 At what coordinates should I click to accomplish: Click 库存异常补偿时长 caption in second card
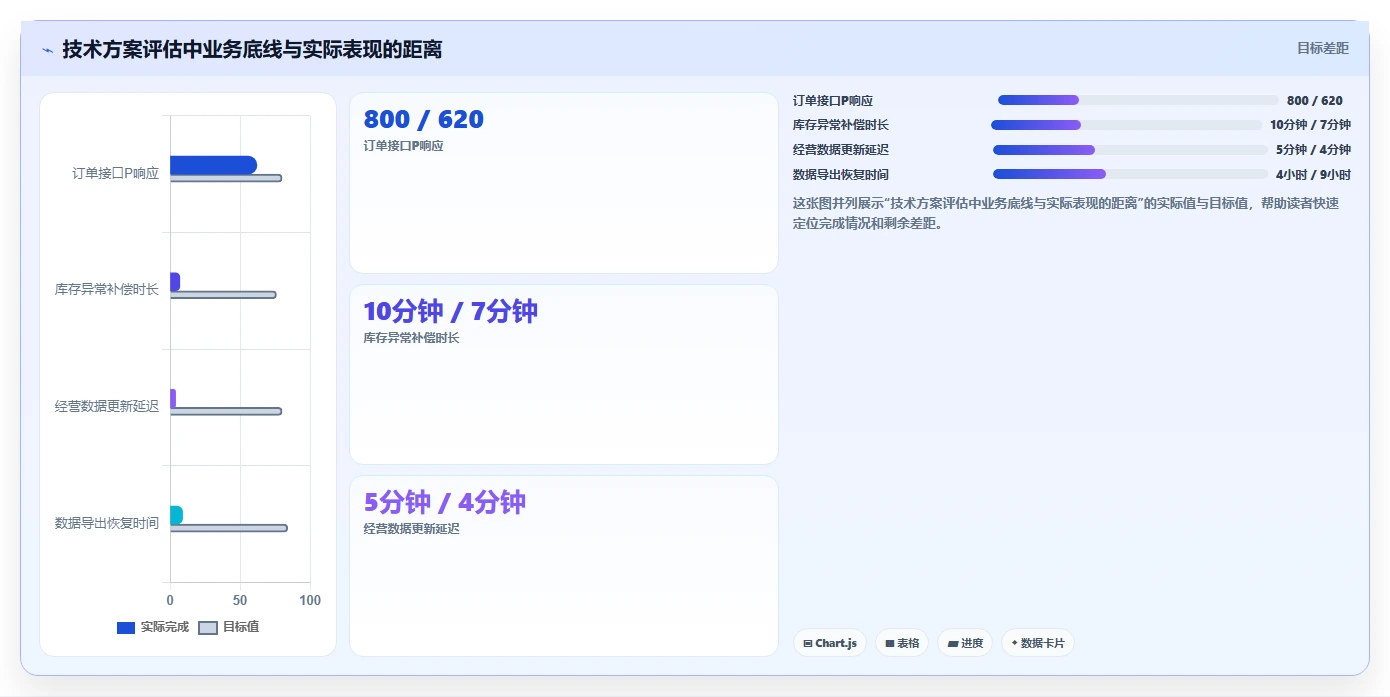click(x=412, y=338)
